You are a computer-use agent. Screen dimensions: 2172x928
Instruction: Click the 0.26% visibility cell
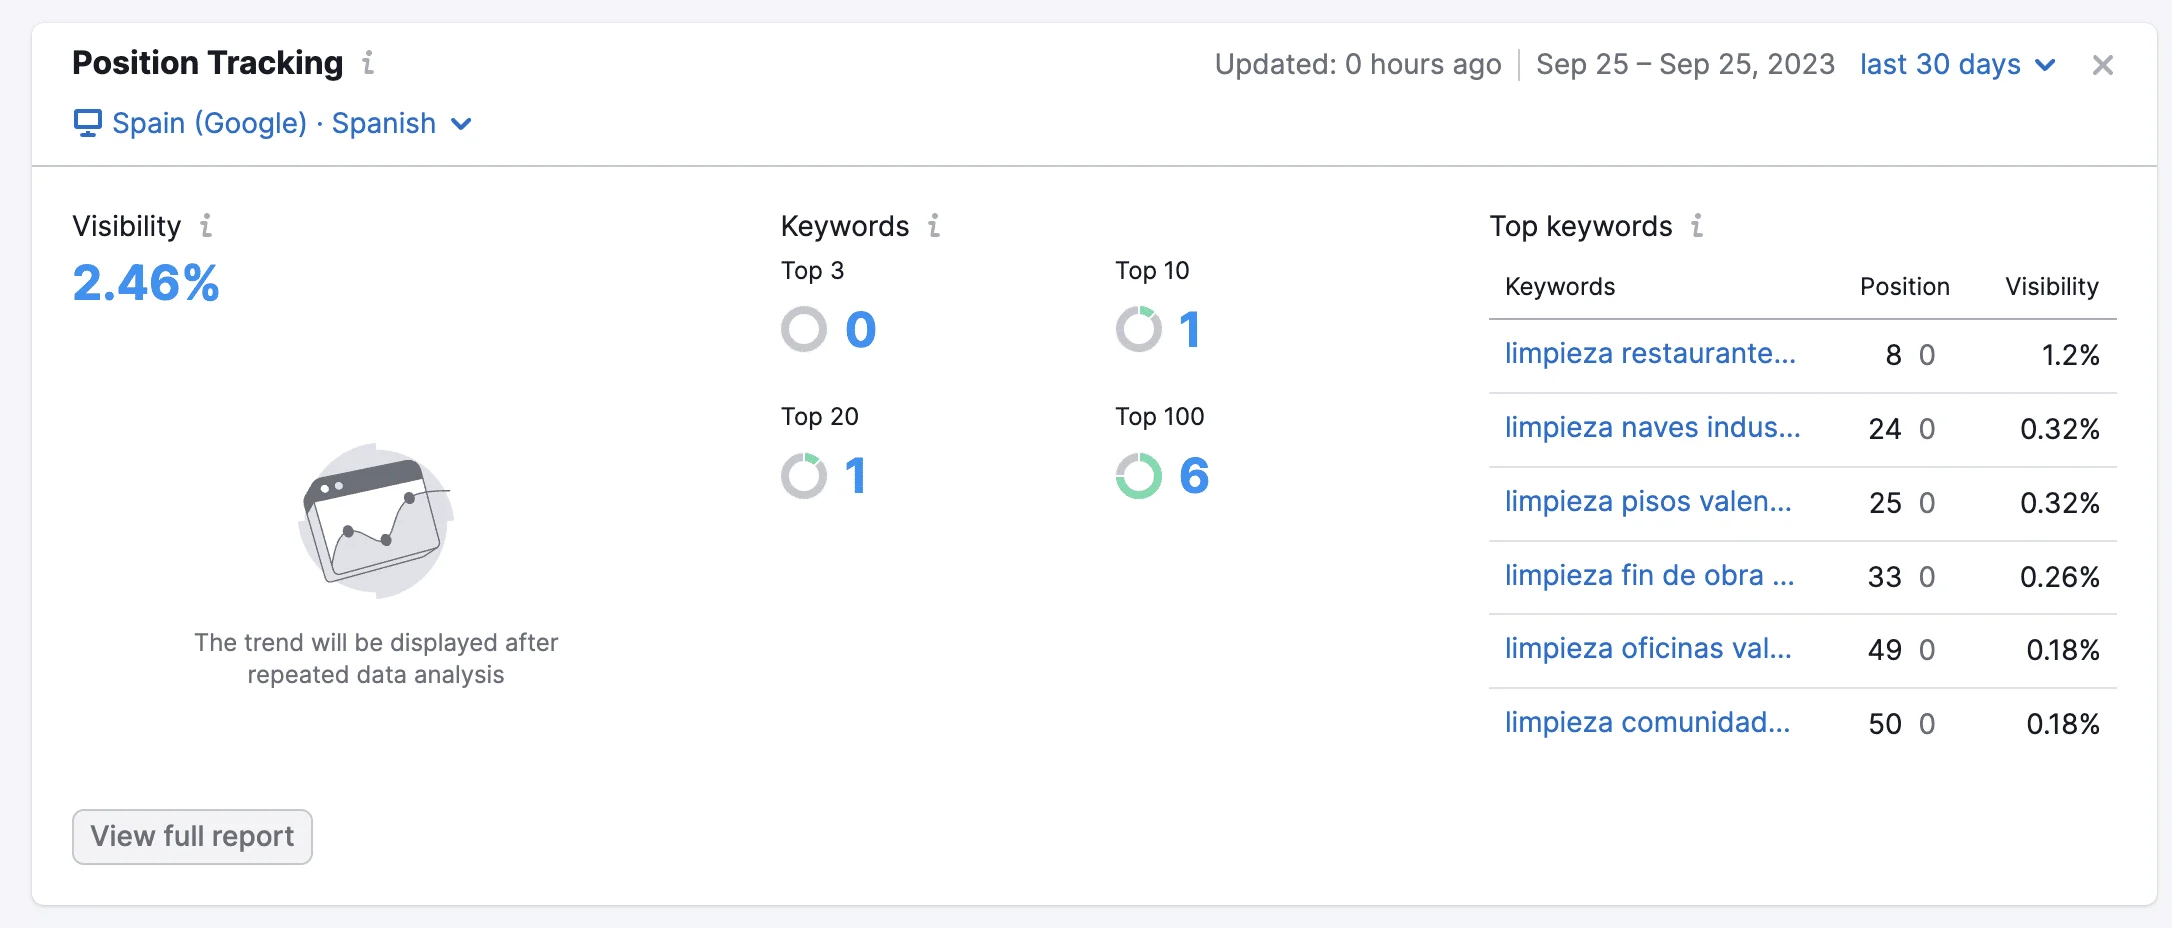pyautogui.click(x=2060, y=577)
